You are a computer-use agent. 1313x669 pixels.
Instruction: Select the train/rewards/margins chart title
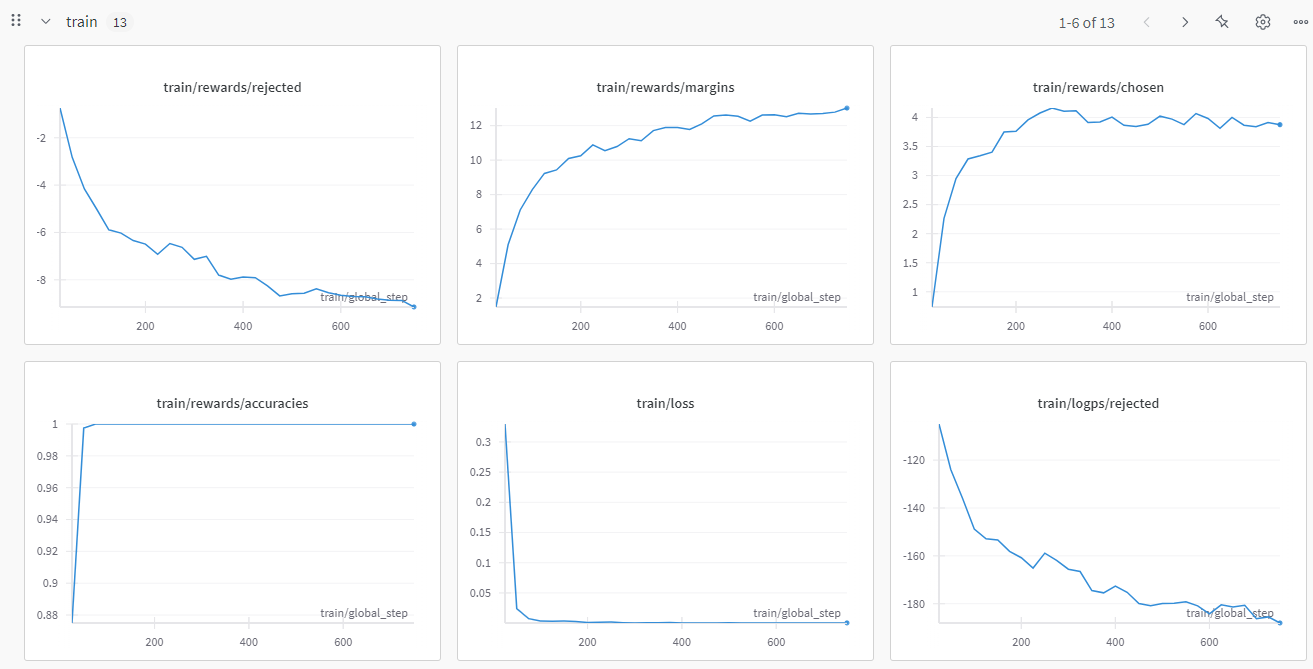click(x=665, y=87)
